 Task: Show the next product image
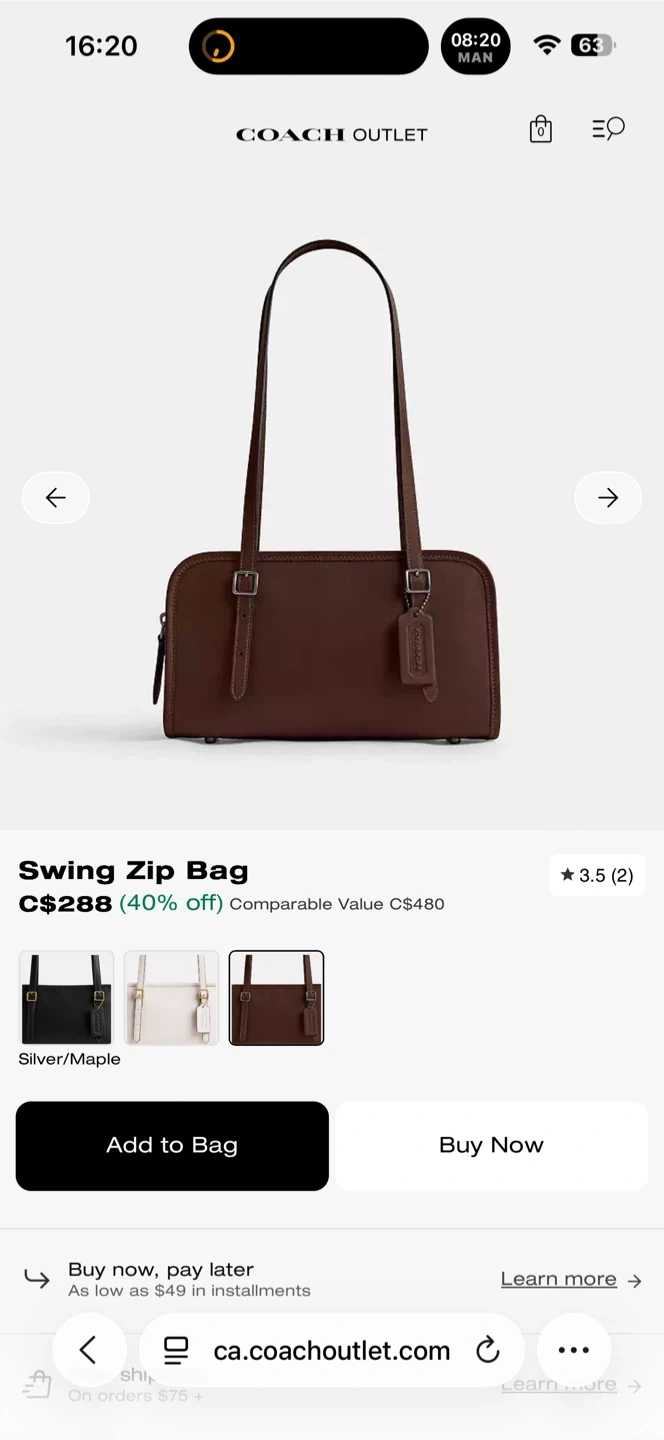608,497
